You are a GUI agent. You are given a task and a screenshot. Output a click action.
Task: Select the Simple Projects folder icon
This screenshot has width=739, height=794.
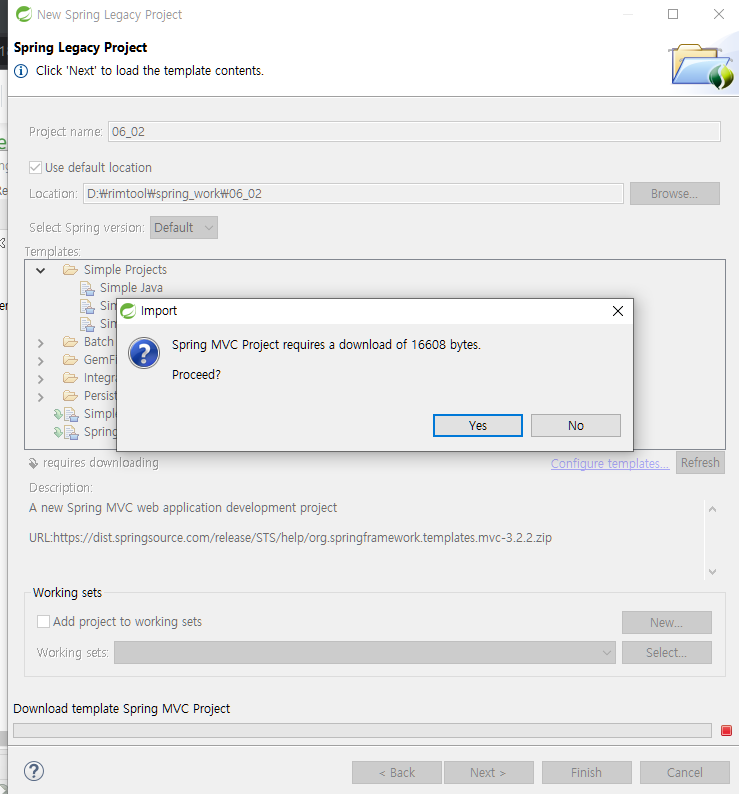70,269
